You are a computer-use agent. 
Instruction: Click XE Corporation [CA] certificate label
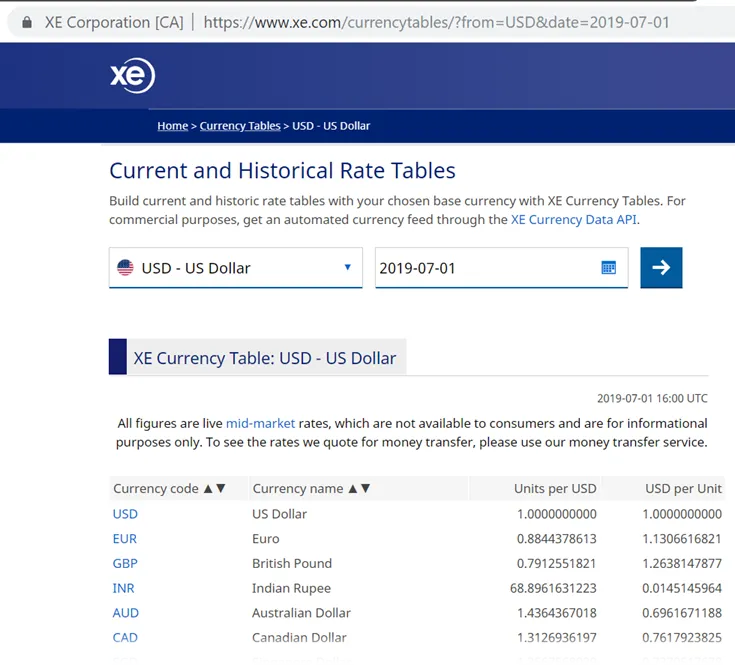point(114,22)
